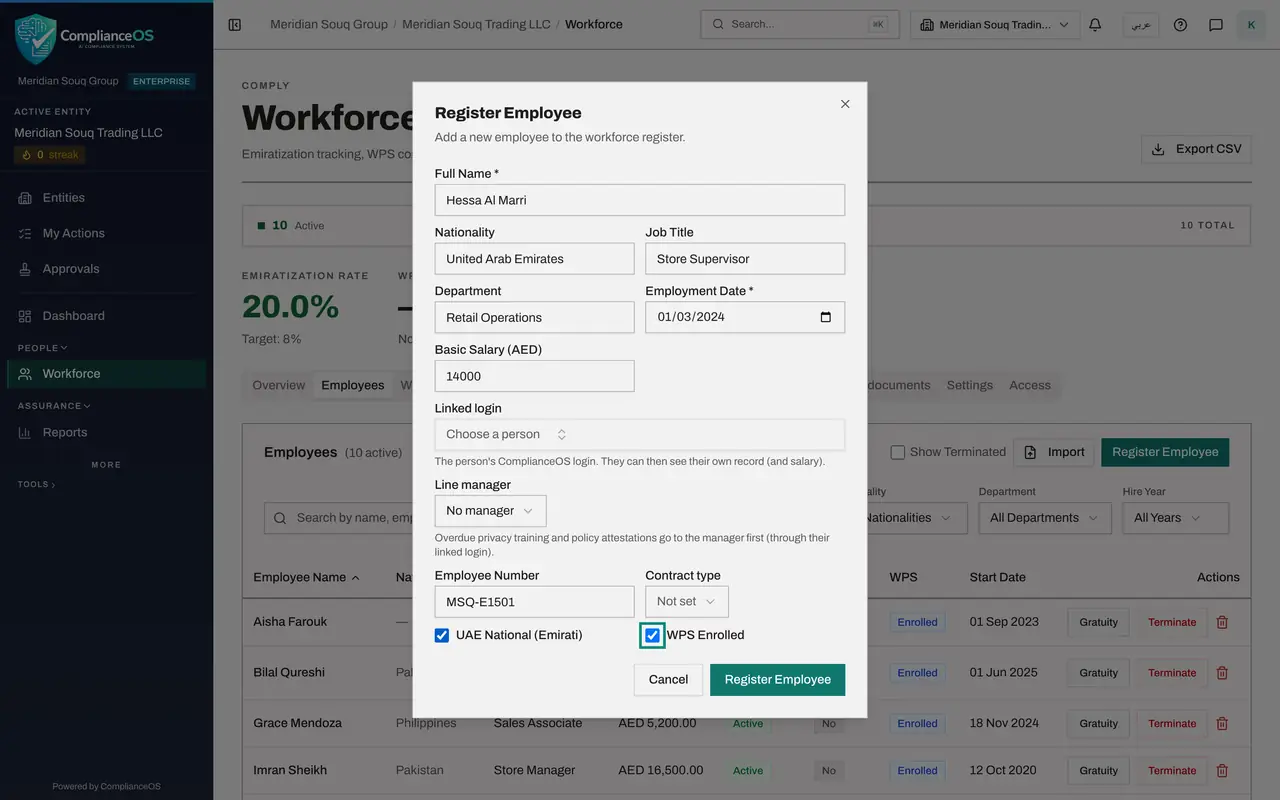Delete Grace Mendoza row trash icon

tap(1222, 723)
